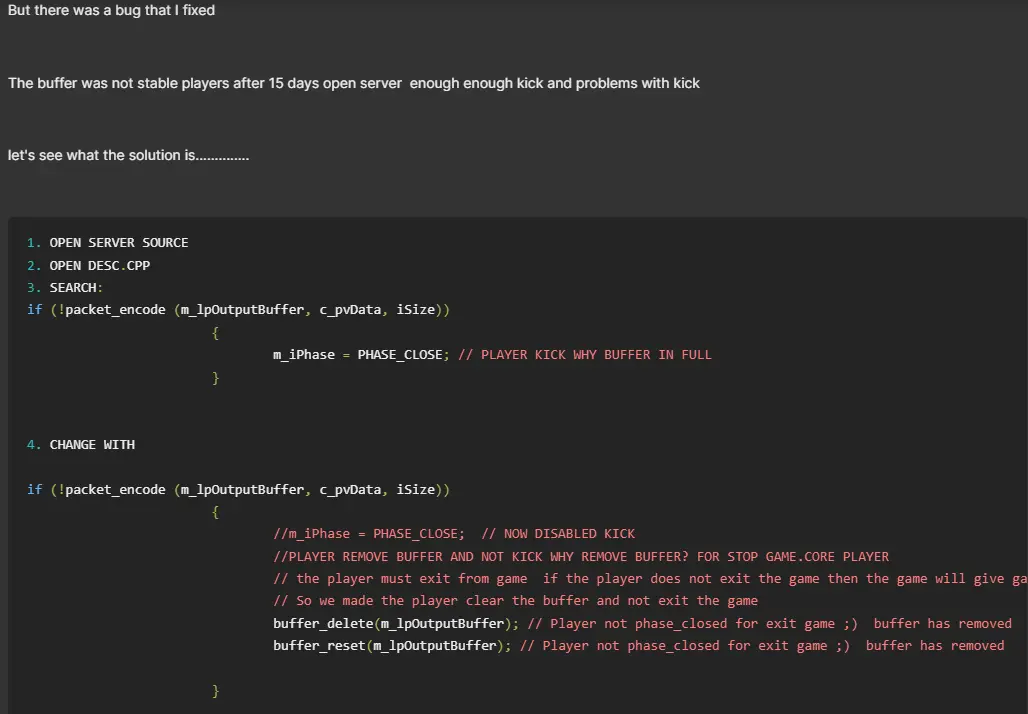Click the first packet_encode if statement under SEARCH
This screenshot has height=714, width=1028.
point(238,310)
